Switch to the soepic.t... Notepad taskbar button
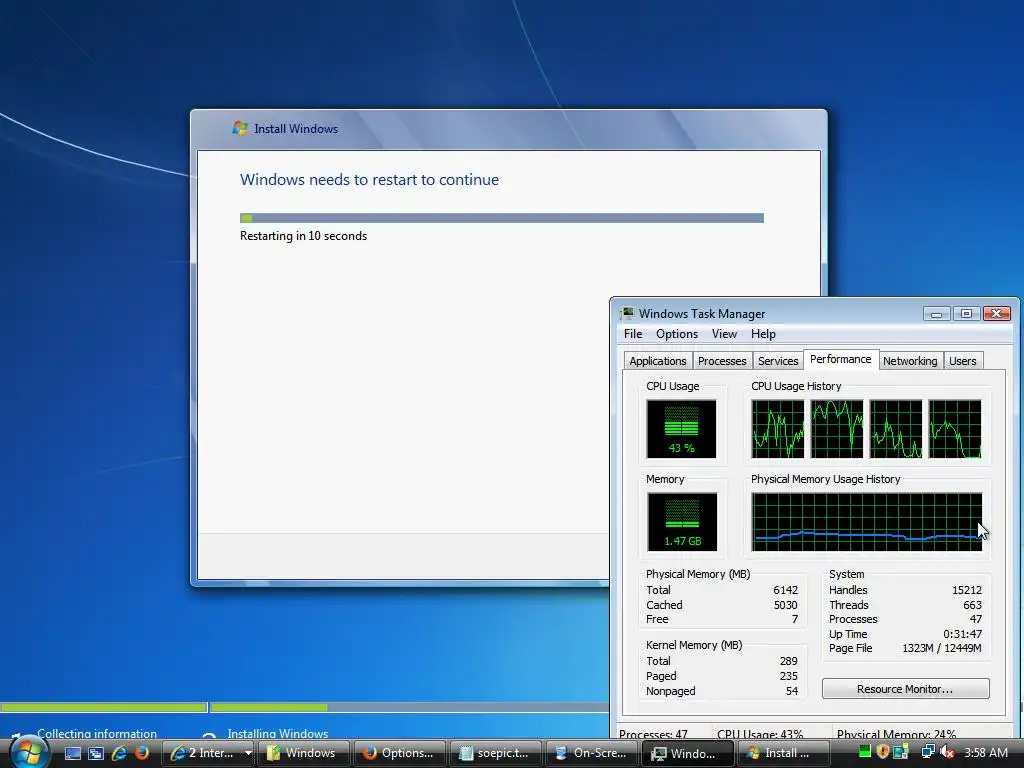 coord(496,753)
